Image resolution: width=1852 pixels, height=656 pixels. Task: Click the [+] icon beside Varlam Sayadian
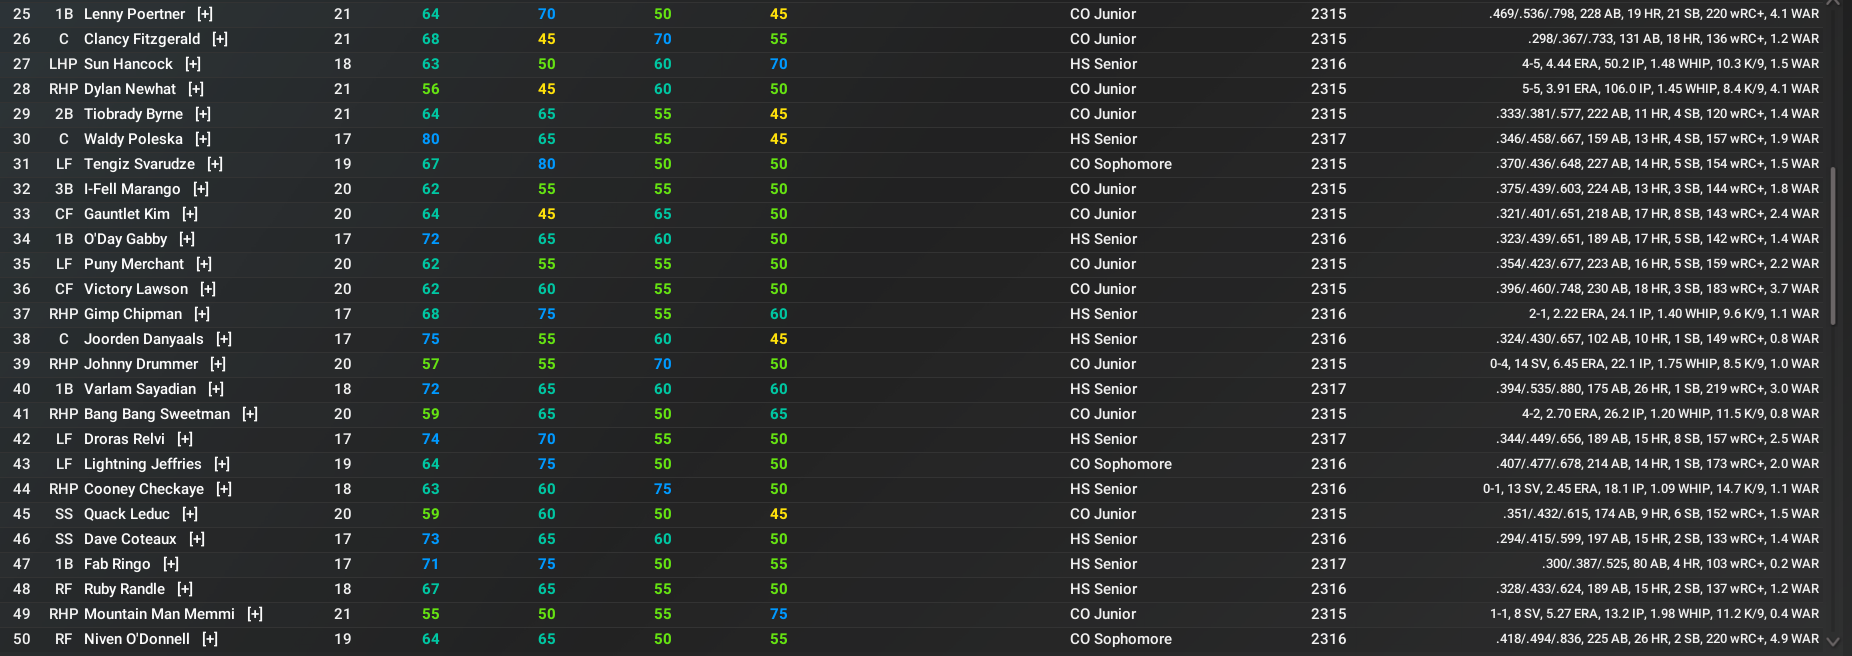pyautogui.click(x=216, y=389)
